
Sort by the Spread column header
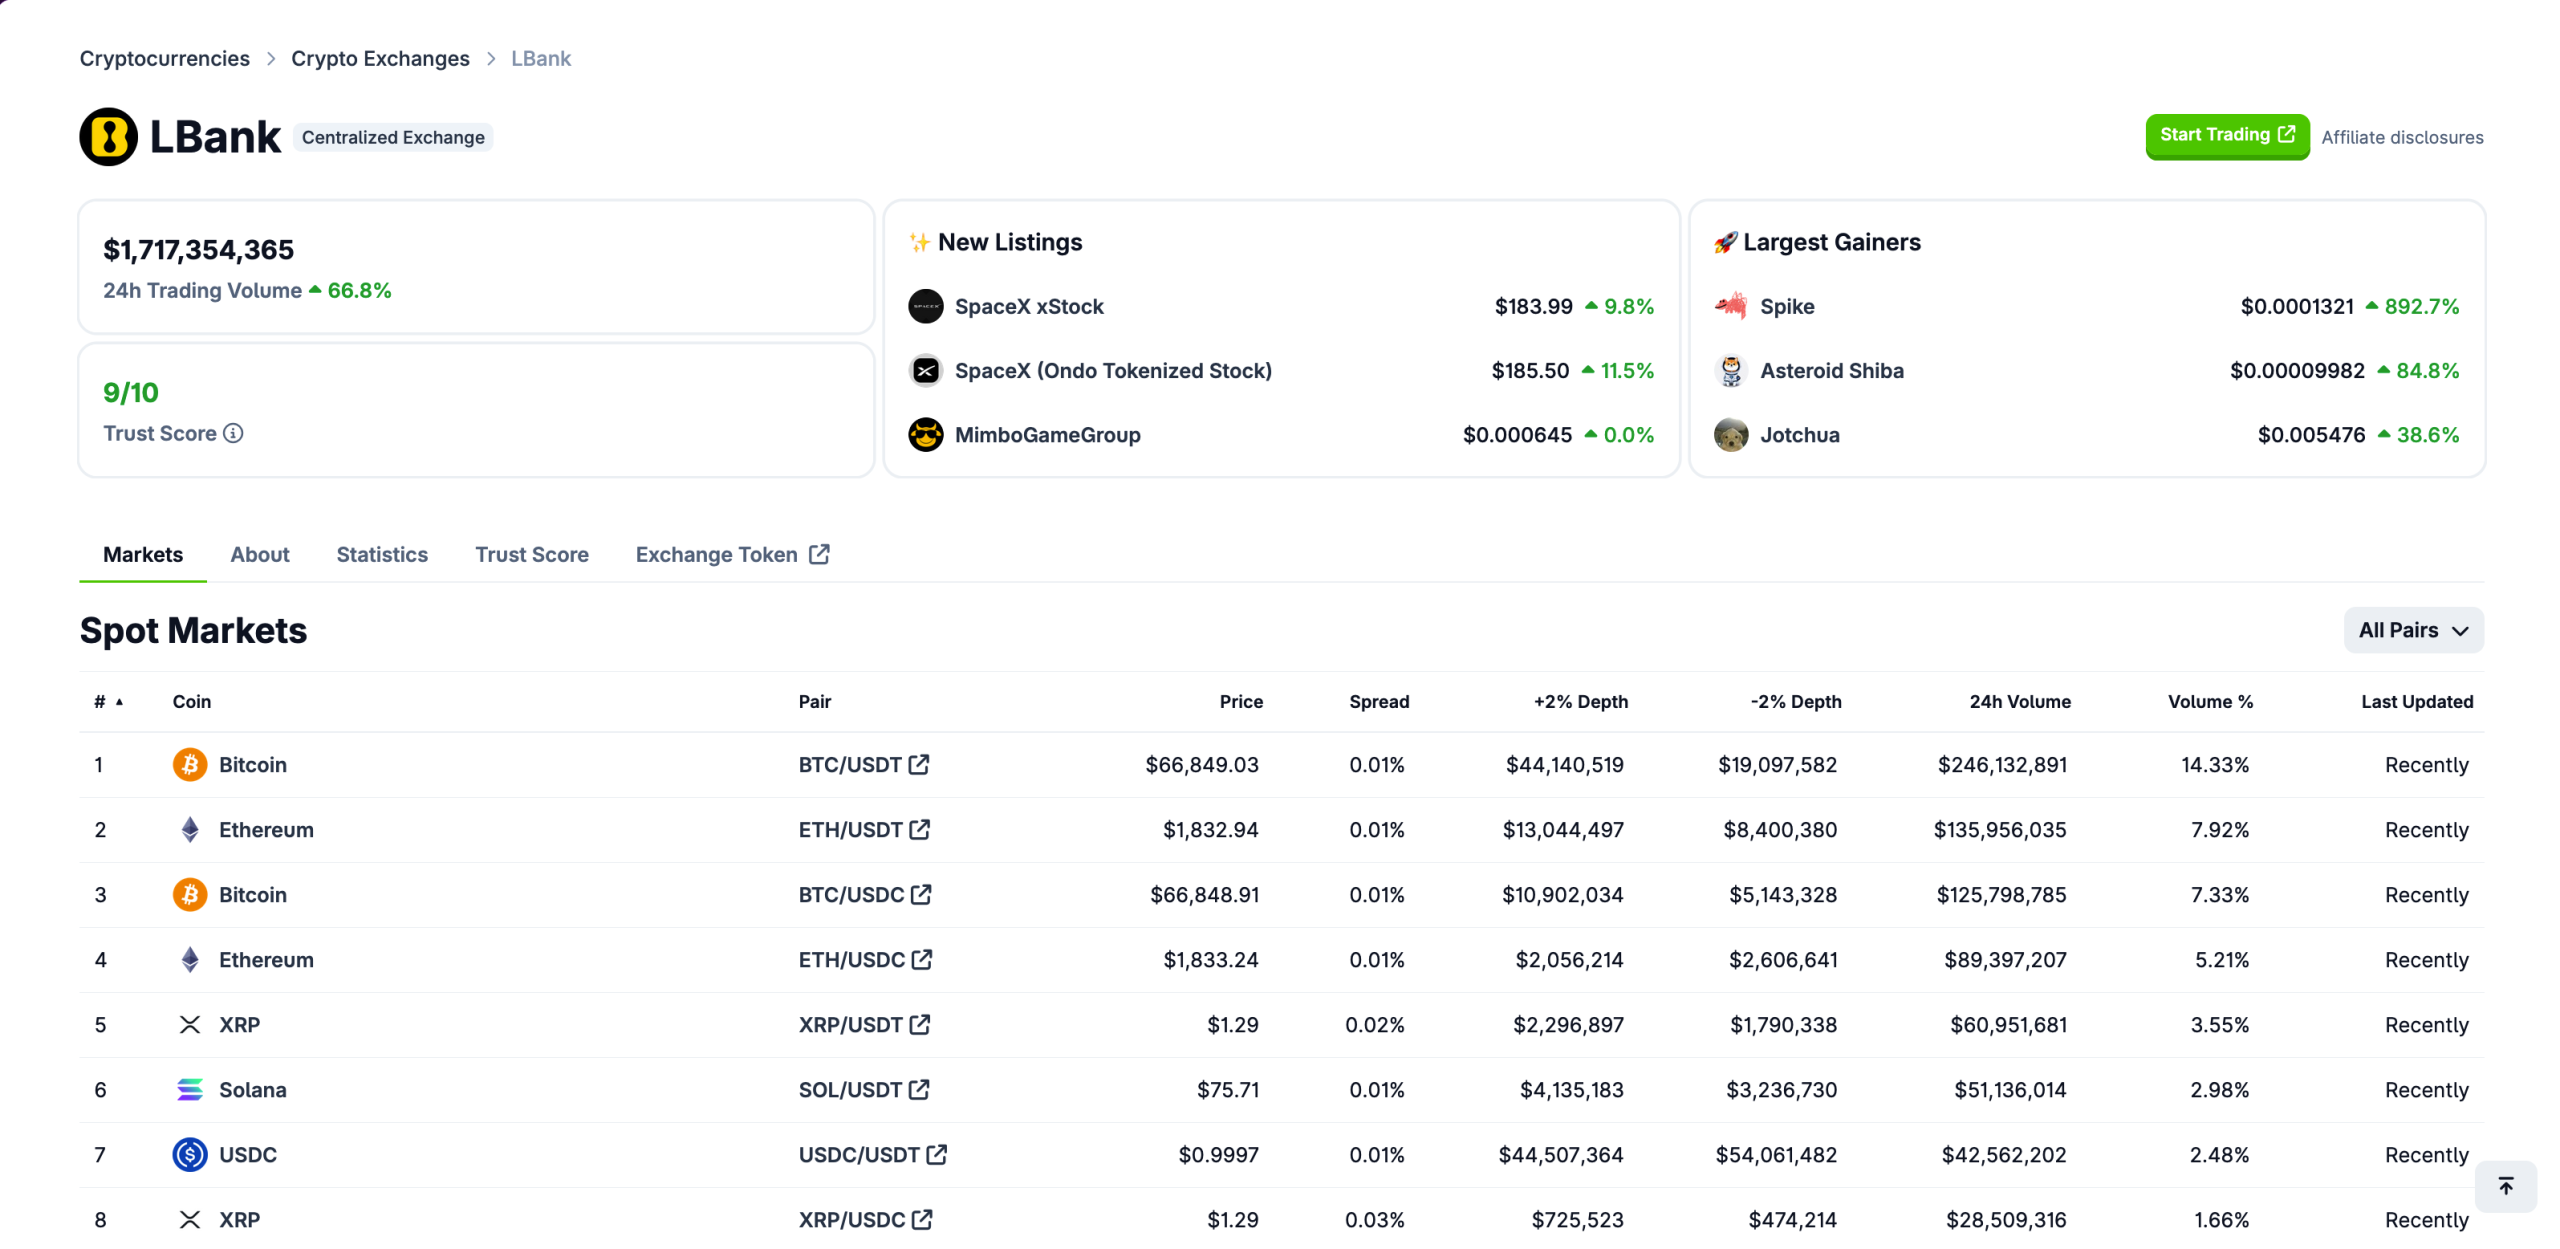click(x=1378, y=702)
